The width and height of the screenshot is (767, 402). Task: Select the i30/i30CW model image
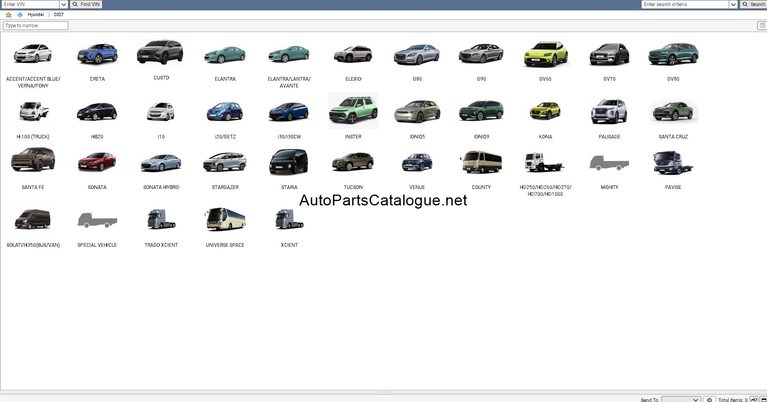(289, 112)
